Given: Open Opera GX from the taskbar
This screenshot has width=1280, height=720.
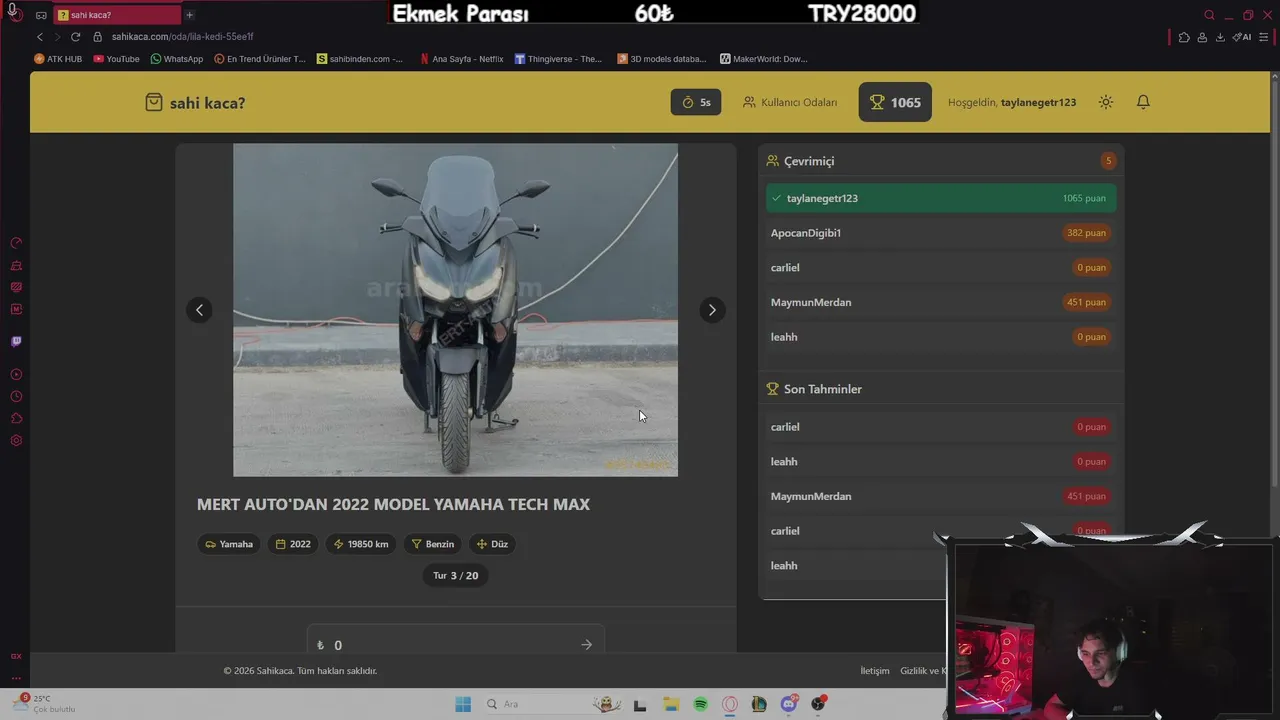Looking at the screenshot, I should (x=730, y=704).
